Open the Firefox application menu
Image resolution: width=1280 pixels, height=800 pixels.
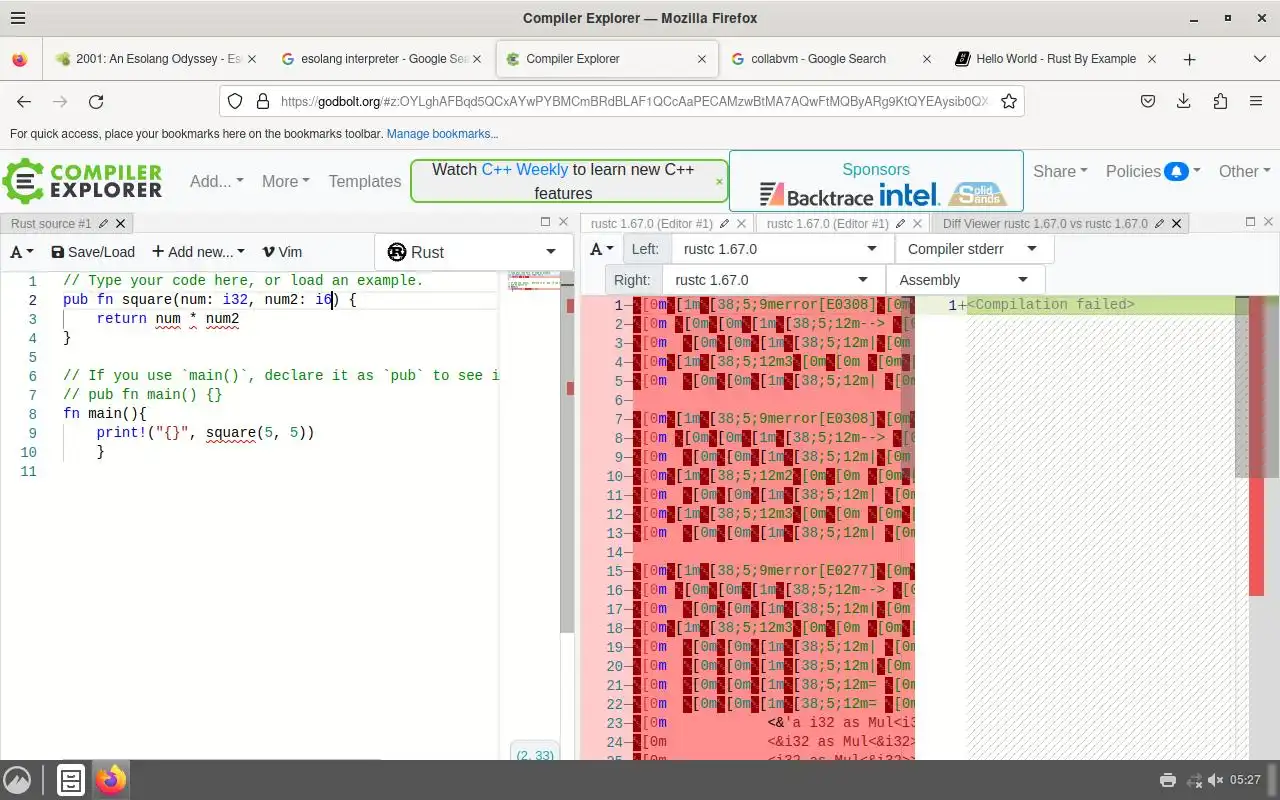[x=1256, y=101]
